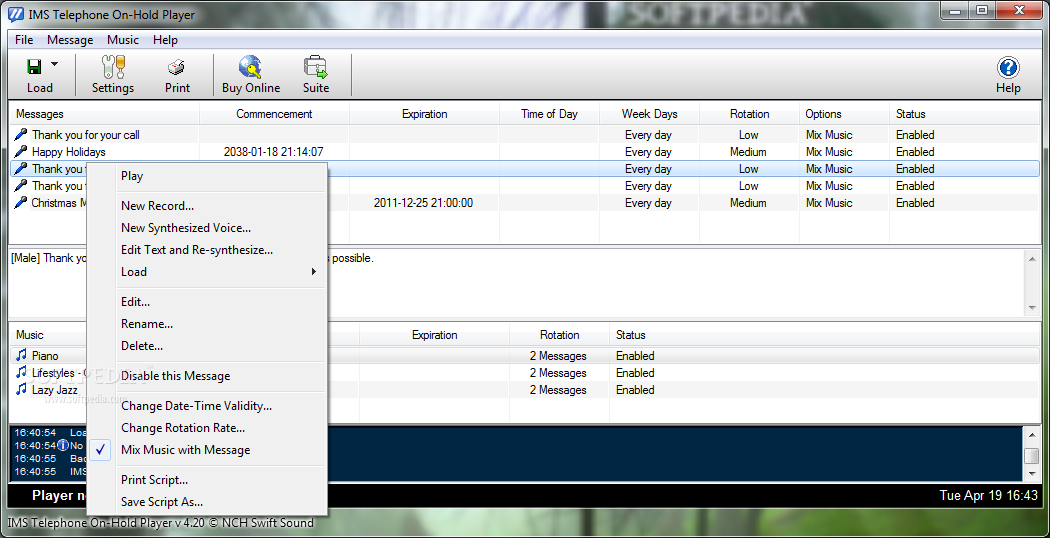The height and width of the screenshot is (538, 1050).
Task: Click expiration date 2011-12-25 21:00:00
Action: click(423, 203)
